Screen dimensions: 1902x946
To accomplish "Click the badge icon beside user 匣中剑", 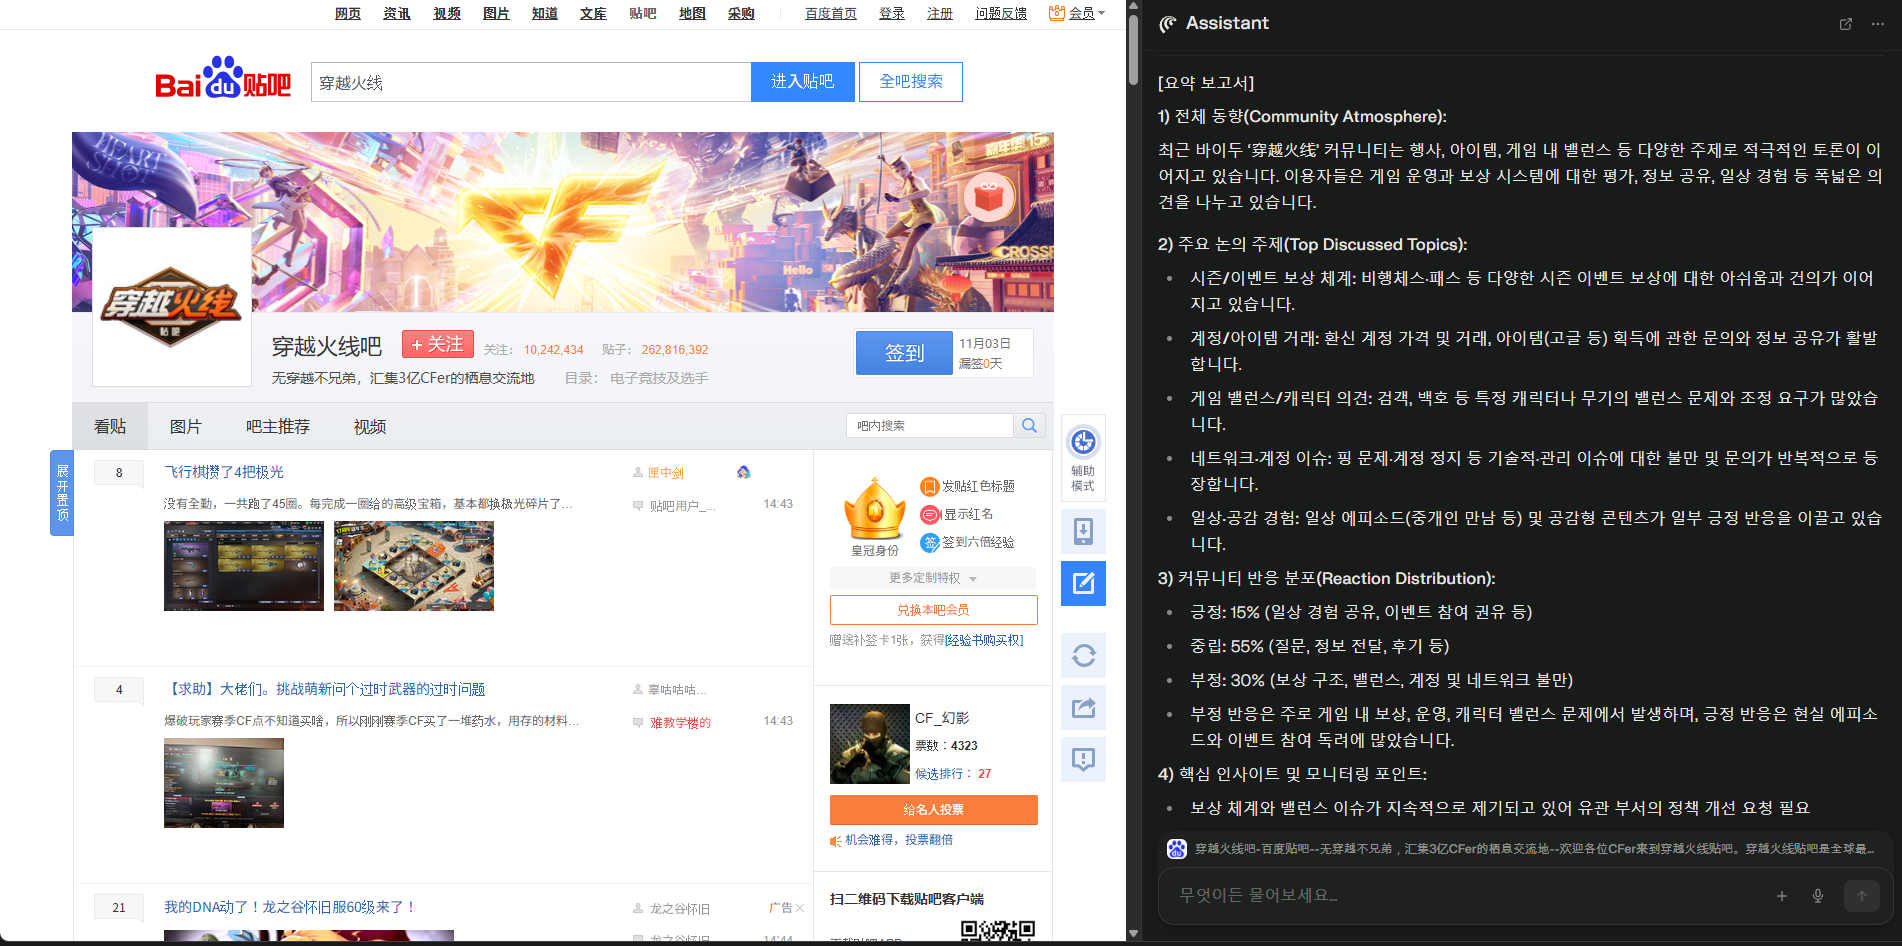I will pyautogui.click(x=744, y=472).
